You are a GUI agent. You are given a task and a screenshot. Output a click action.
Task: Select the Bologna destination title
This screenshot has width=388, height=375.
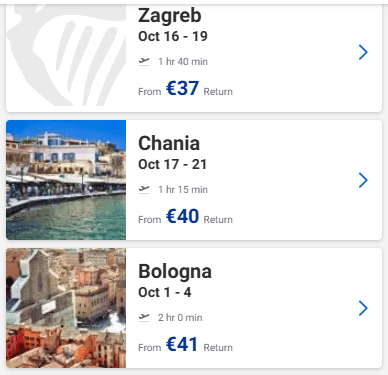coord(175,272)
